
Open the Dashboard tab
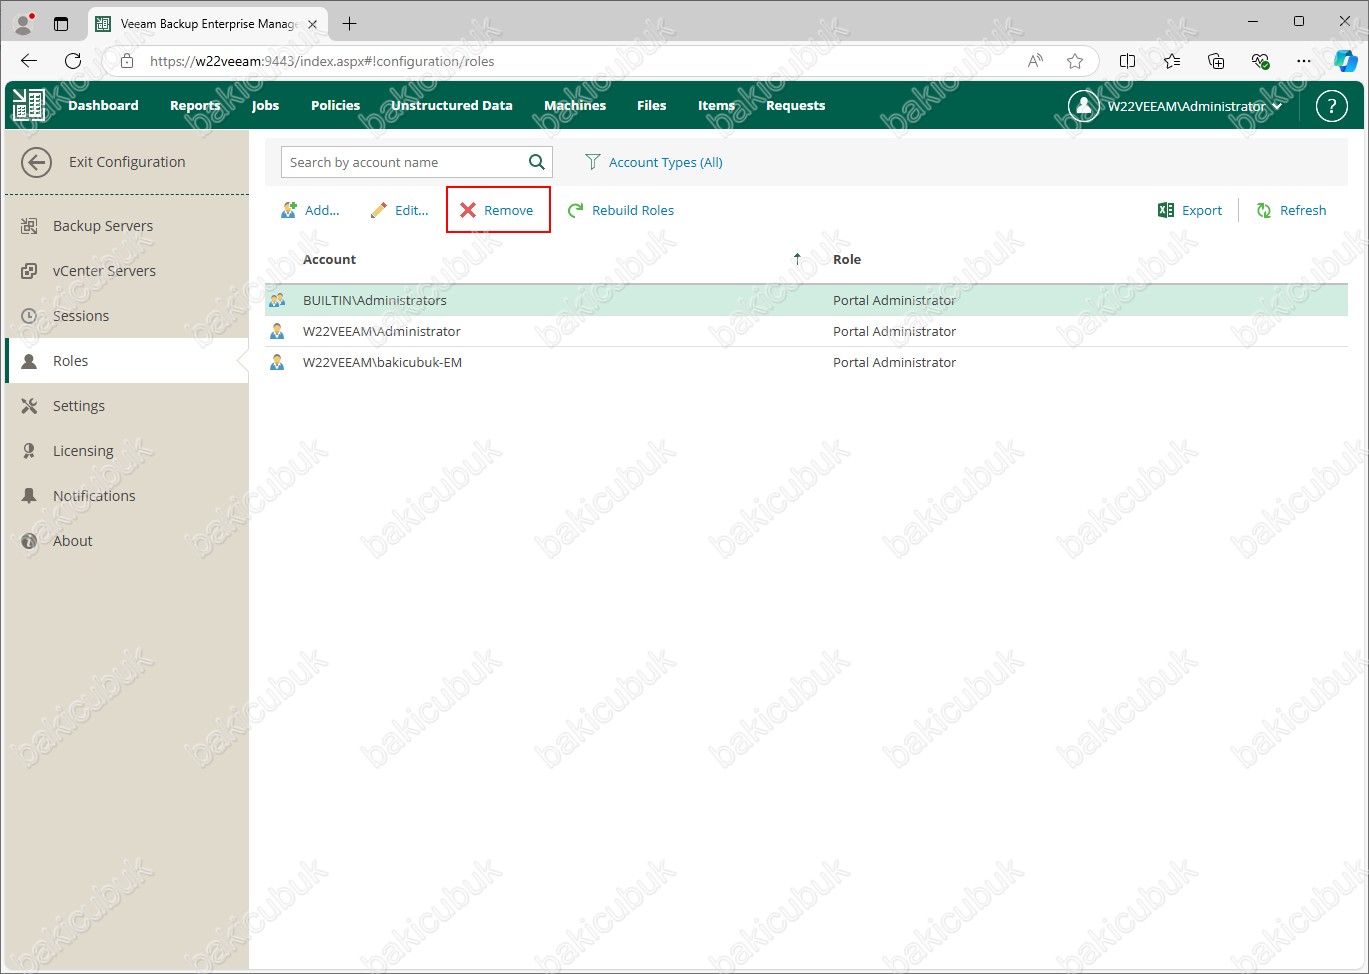[x=103, y=105]
